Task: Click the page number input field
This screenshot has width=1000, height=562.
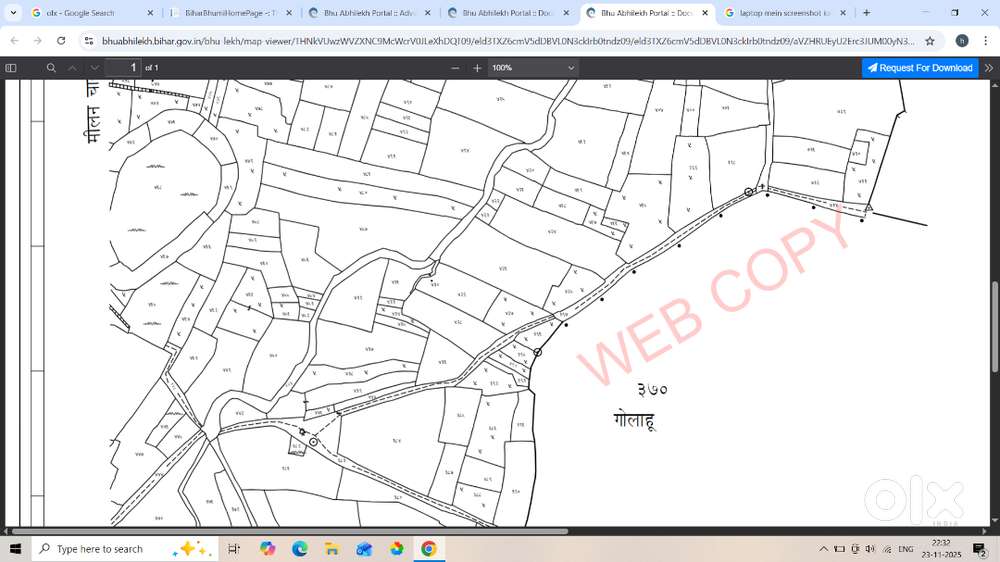Action: pyautogui.click(x=125, y=67)
